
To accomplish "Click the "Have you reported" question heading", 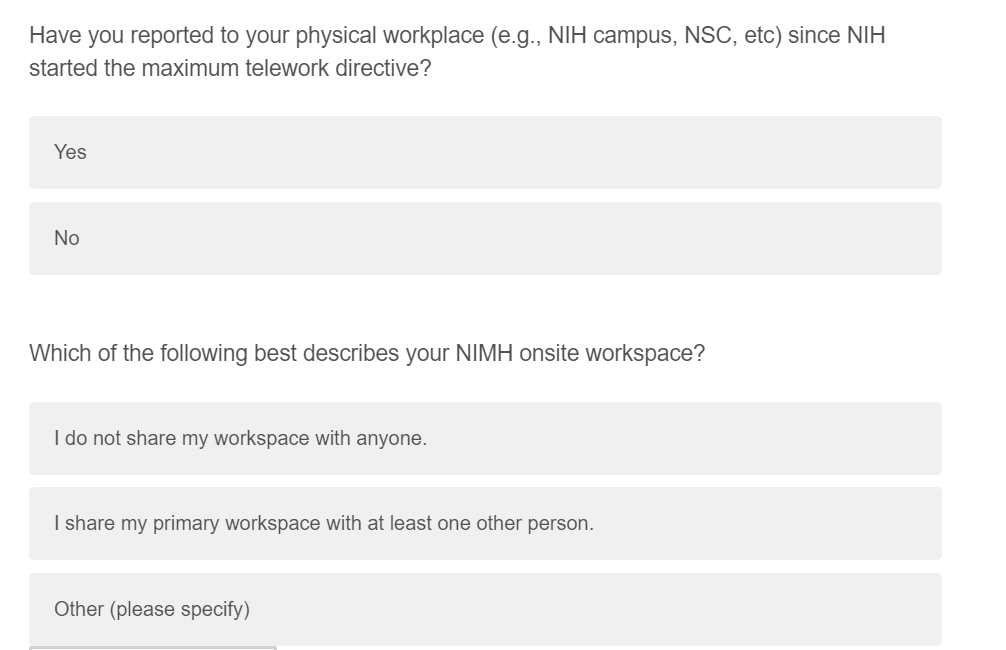I will coord(456,37).
